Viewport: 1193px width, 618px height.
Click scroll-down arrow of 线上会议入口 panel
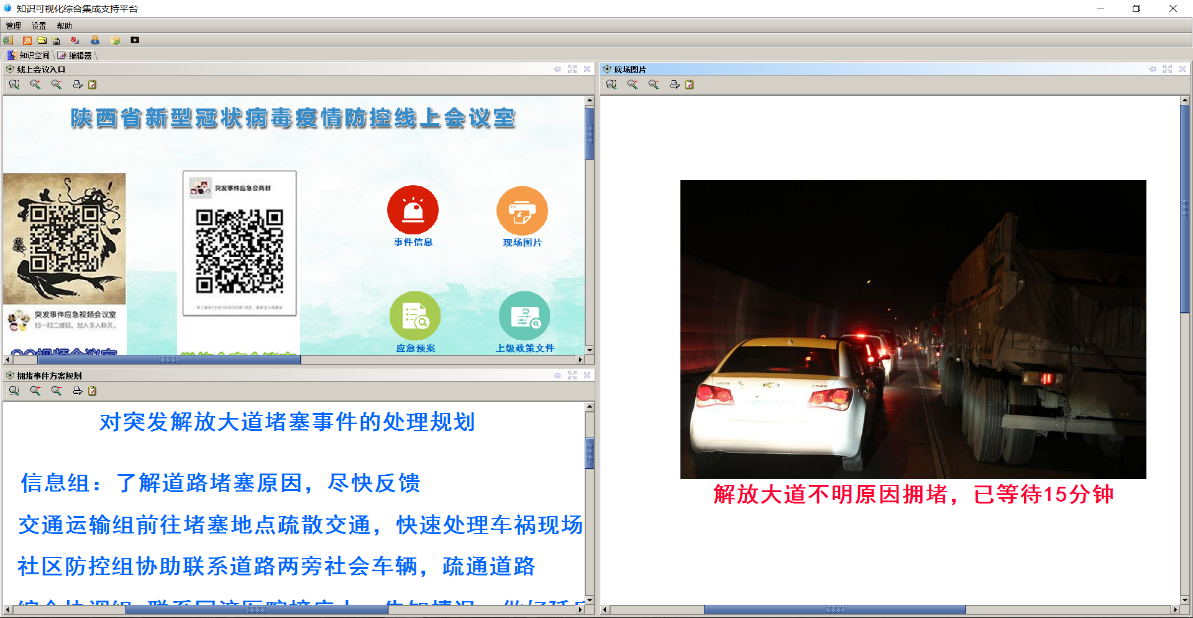[590, 349]
